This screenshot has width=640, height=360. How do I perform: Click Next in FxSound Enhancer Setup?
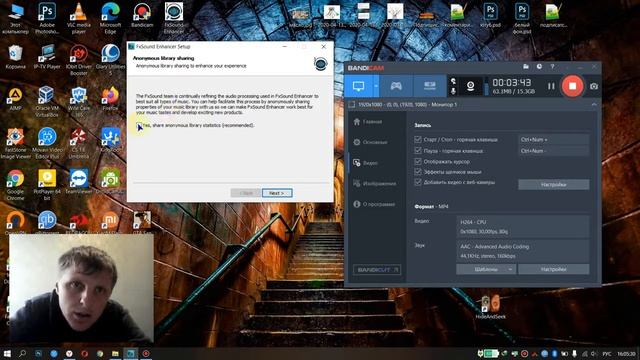coord(277,193)
